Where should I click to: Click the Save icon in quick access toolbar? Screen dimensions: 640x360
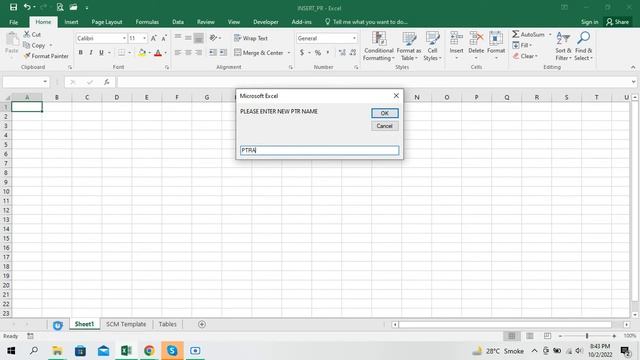(x=13, y=7)
